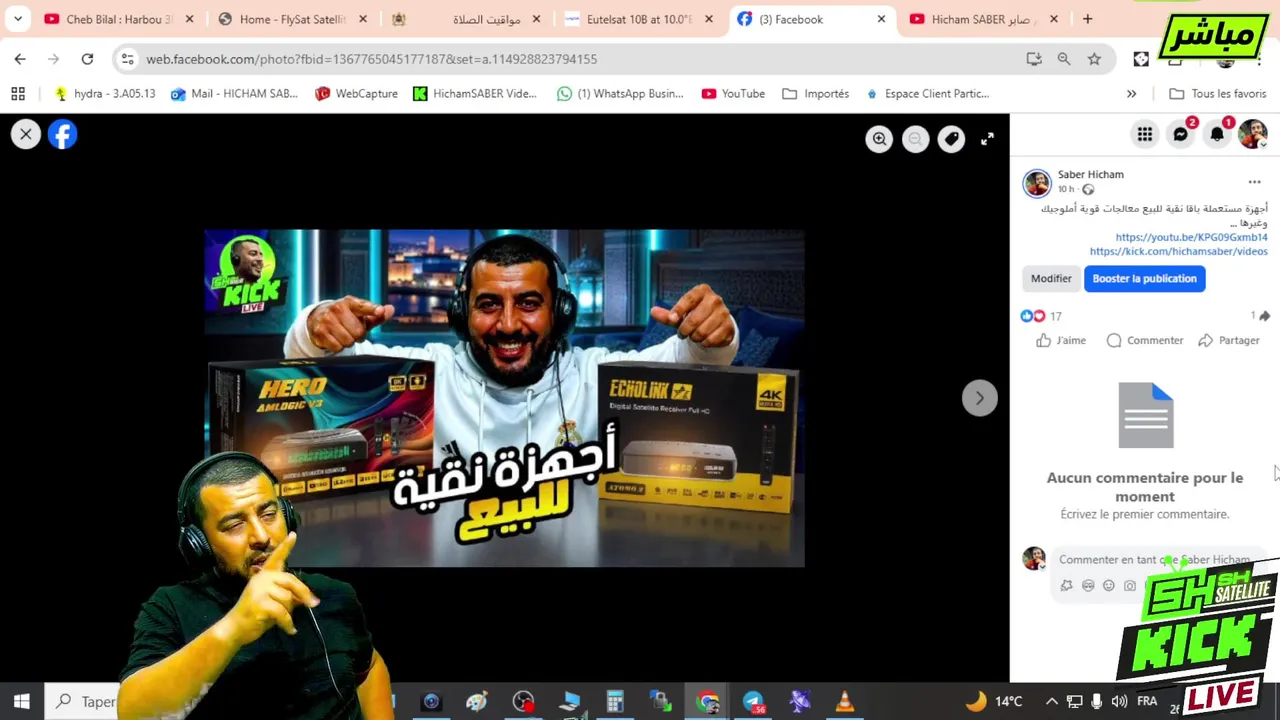Image resolution: width=1280 pixels, height=720 pixels.
Task: Open Telegram from the taskbar
Action: coord(754,701)
